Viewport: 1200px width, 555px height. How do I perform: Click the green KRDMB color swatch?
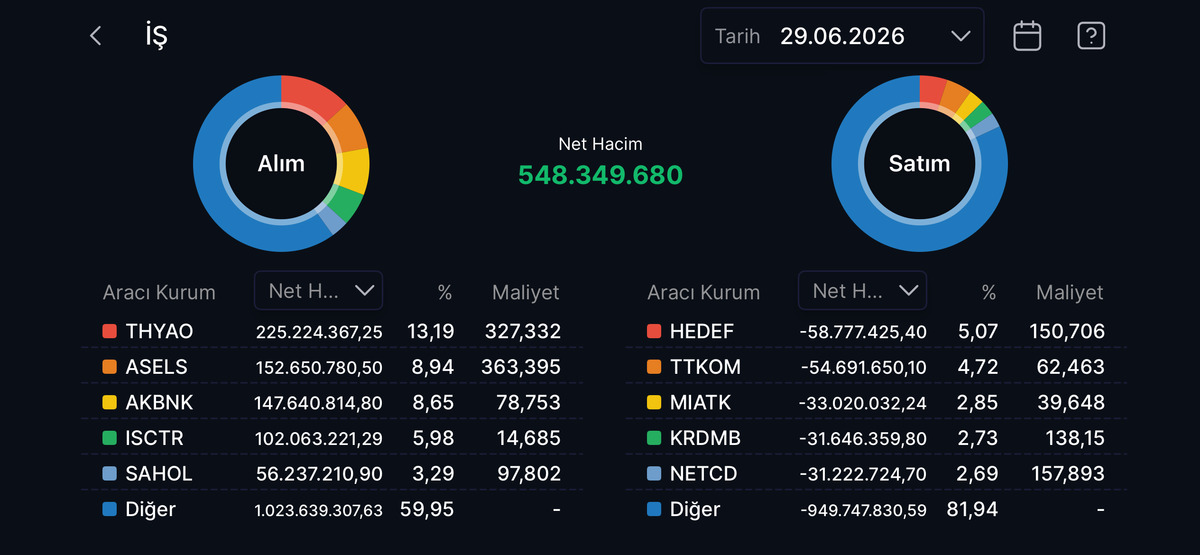tap(654, 438)
